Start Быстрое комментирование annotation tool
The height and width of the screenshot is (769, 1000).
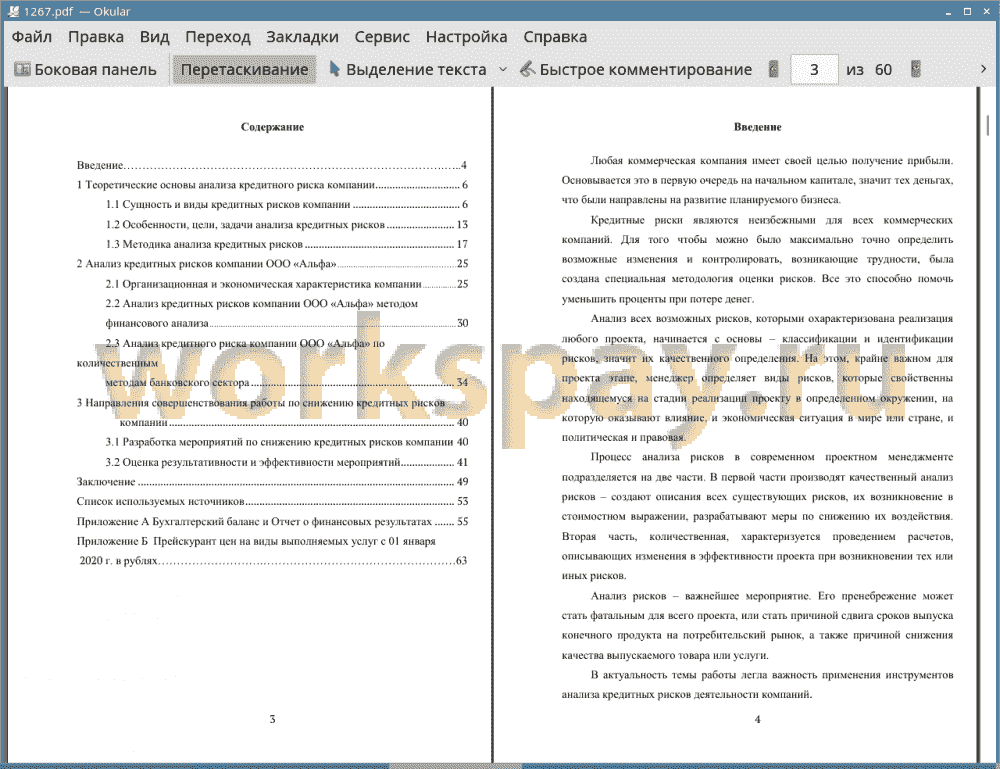coord(636,70)
